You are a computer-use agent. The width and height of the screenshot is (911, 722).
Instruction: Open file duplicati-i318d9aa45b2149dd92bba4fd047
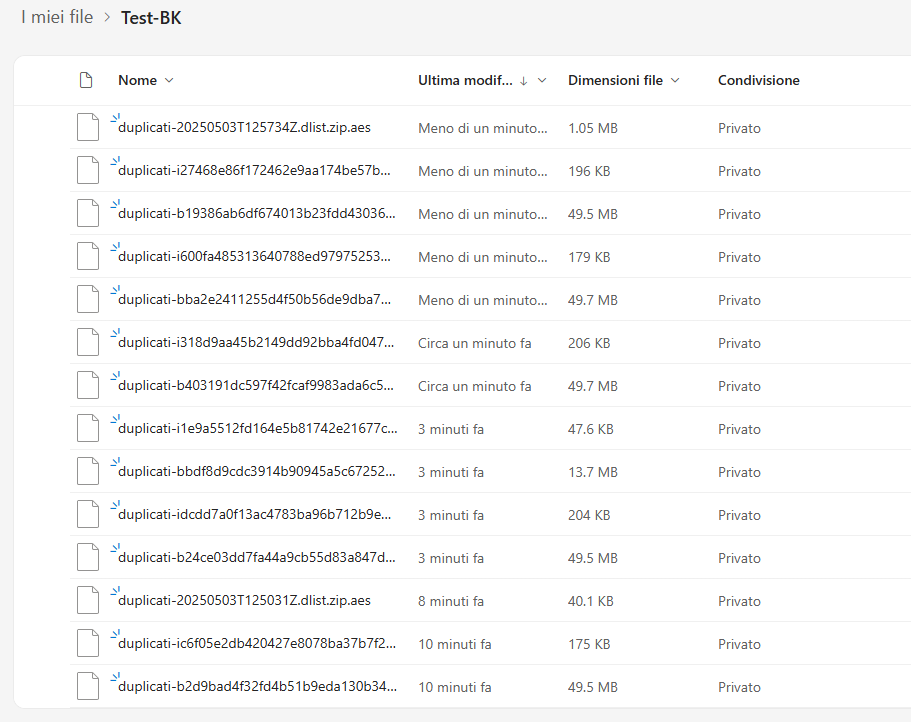[x=256, y=343]
